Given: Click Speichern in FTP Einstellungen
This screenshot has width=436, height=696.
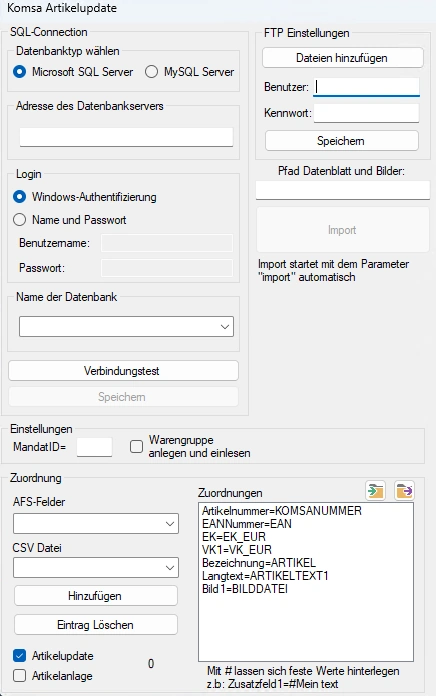Looking at the screenshot, I should [x=341, y=141].
